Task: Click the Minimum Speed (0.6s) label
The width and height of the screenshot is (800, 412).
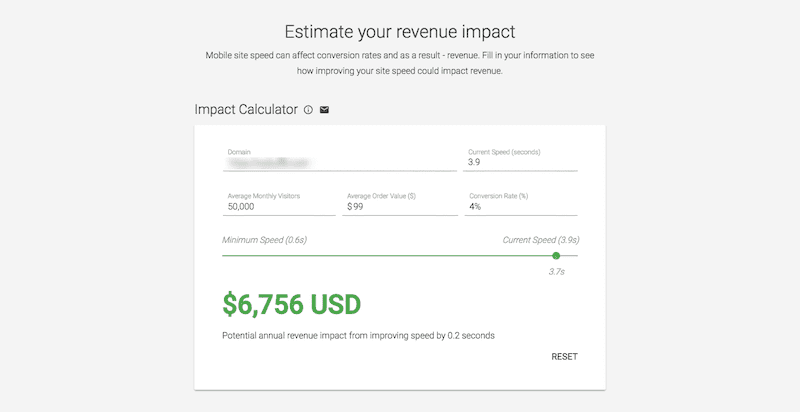Action: click(264, 240)
